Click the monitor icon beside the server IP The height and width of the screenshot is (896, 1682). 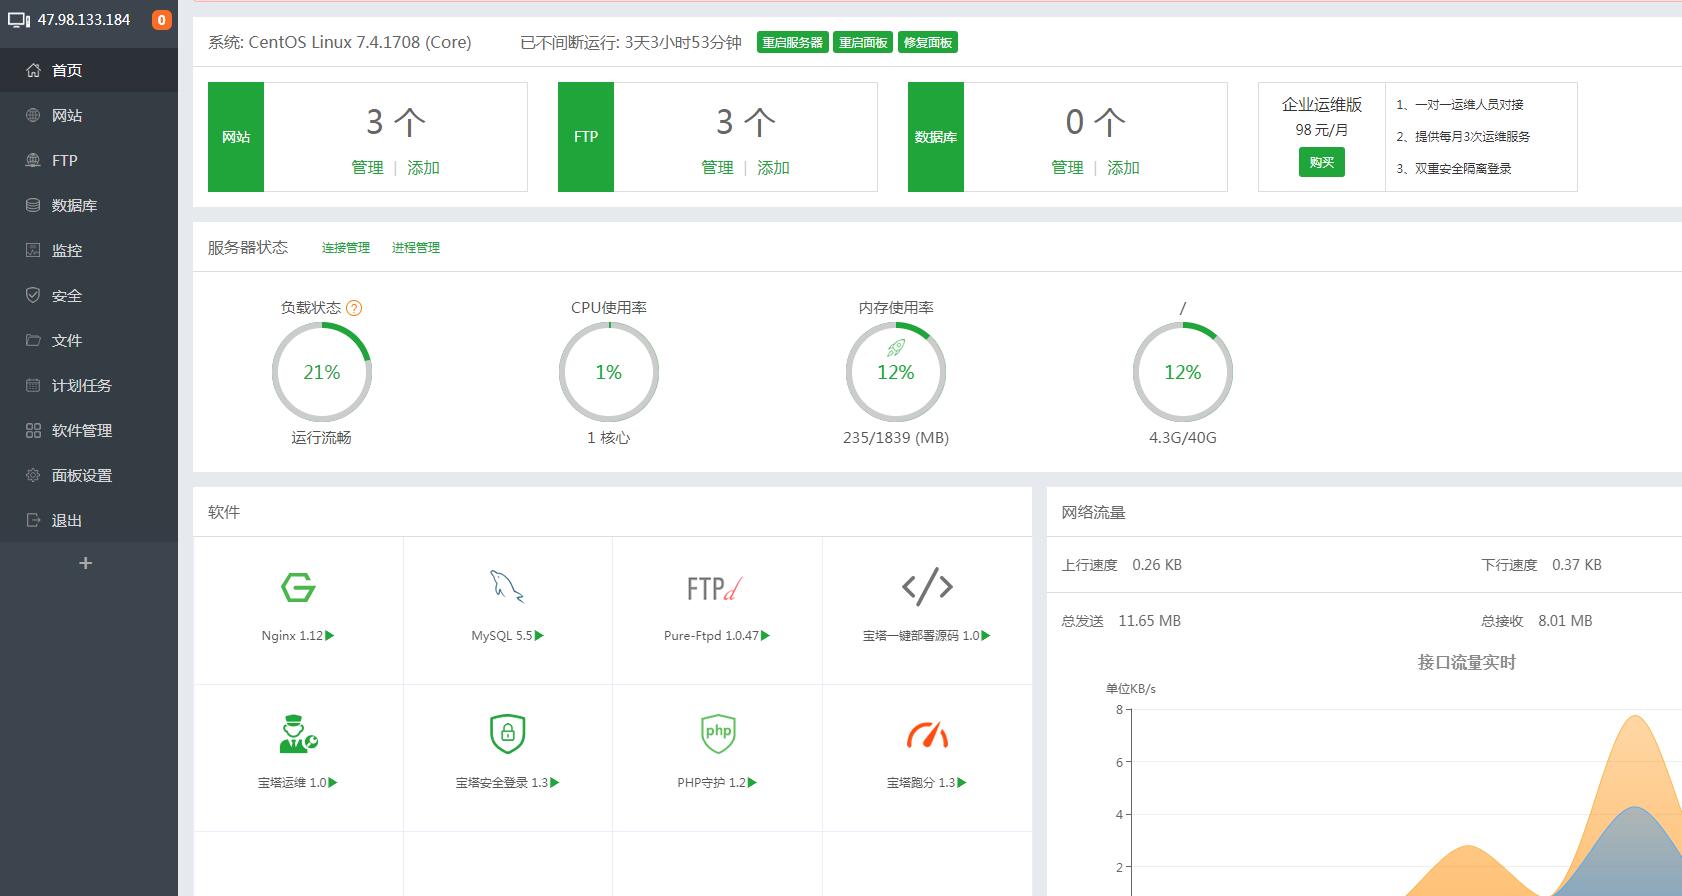coord(19,20)
